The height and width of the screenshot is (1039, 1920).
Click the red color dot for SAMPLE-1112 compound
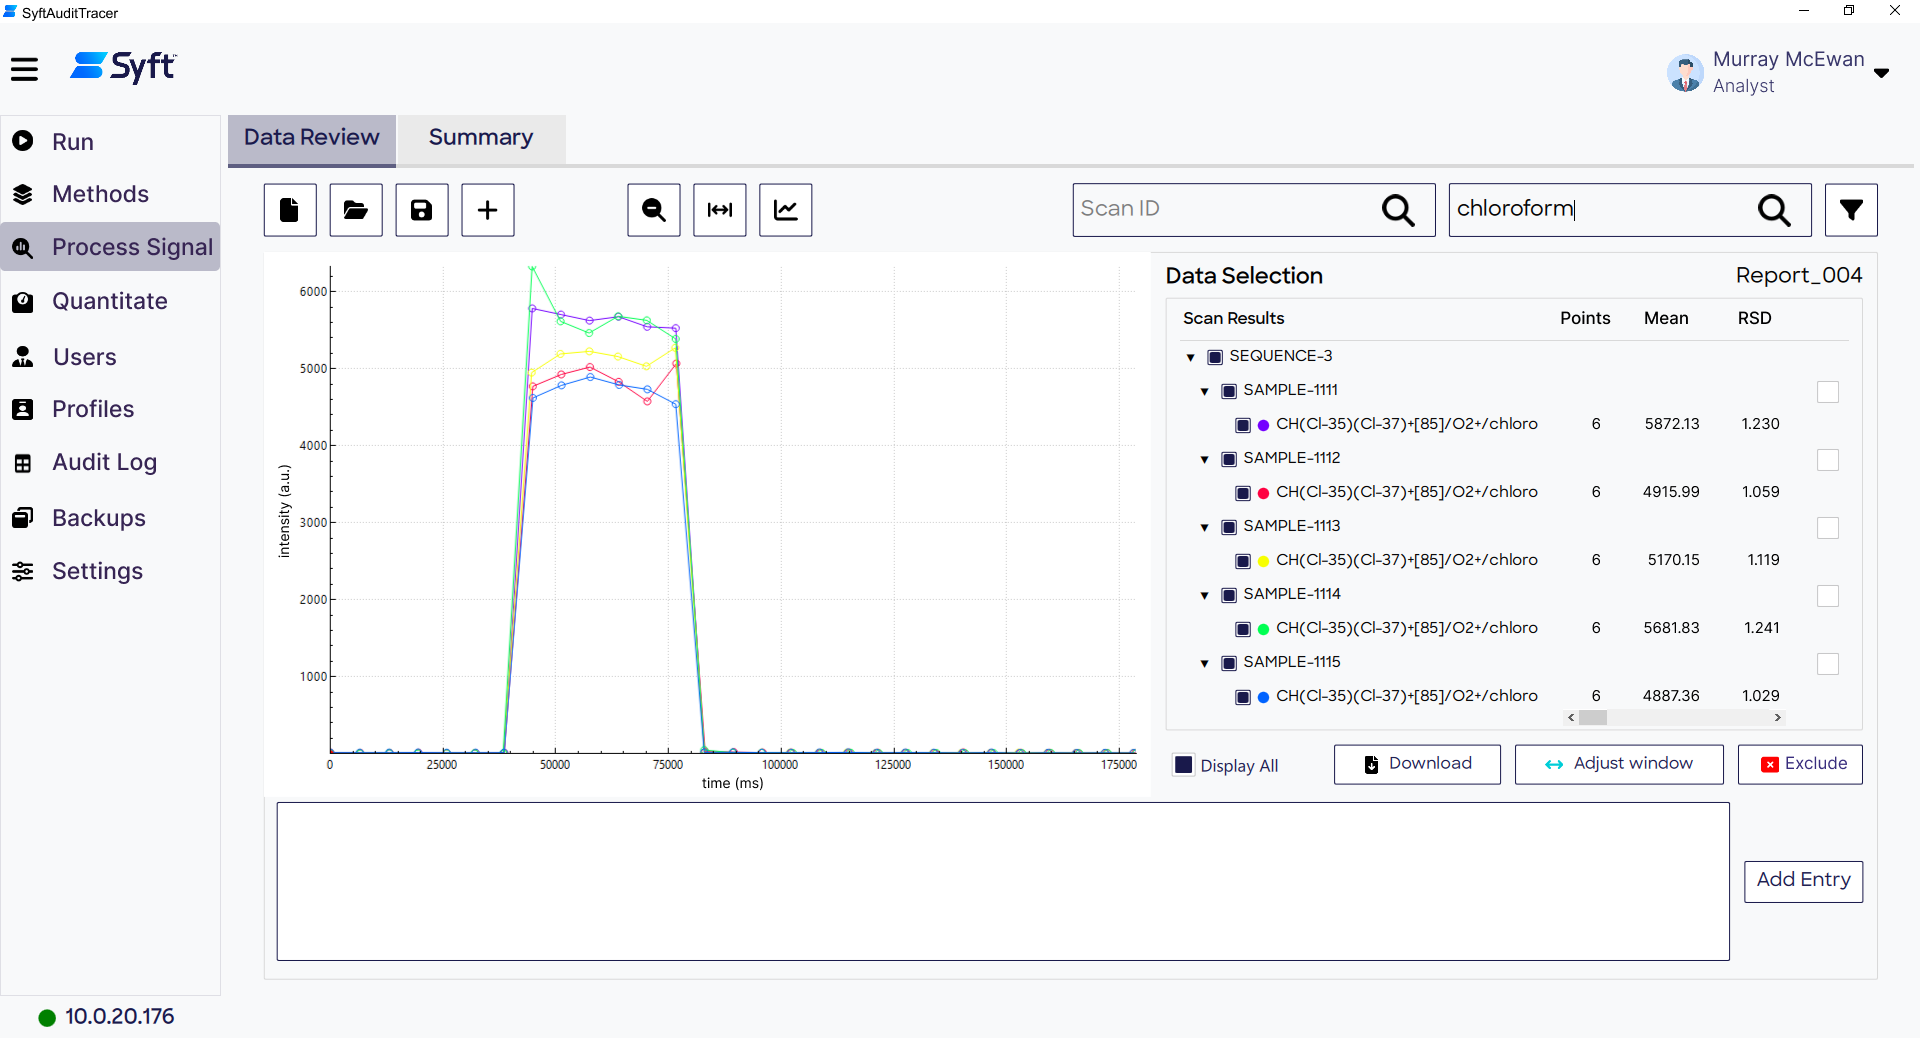coord(1263,493)
